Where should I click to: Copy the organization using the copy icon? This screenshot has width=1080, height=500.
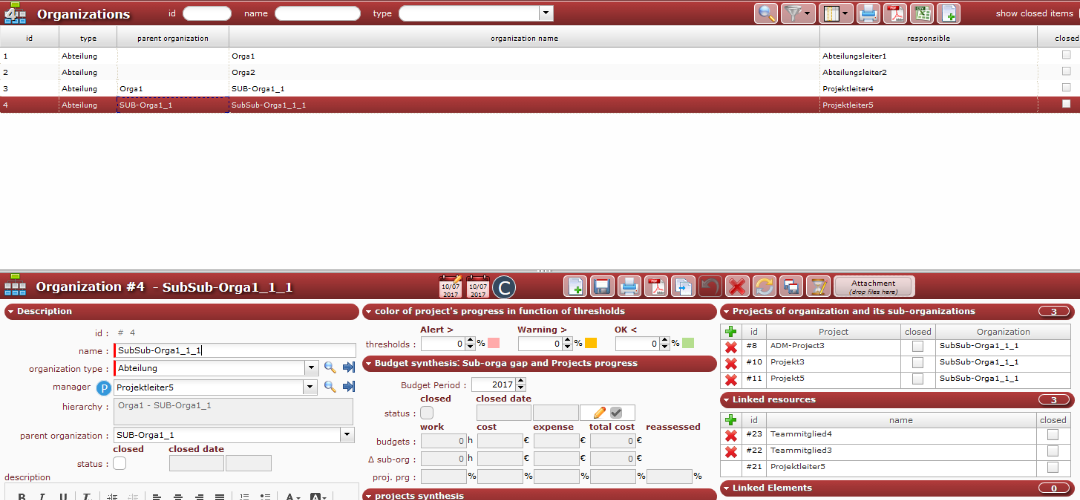(x=683, y=287)
